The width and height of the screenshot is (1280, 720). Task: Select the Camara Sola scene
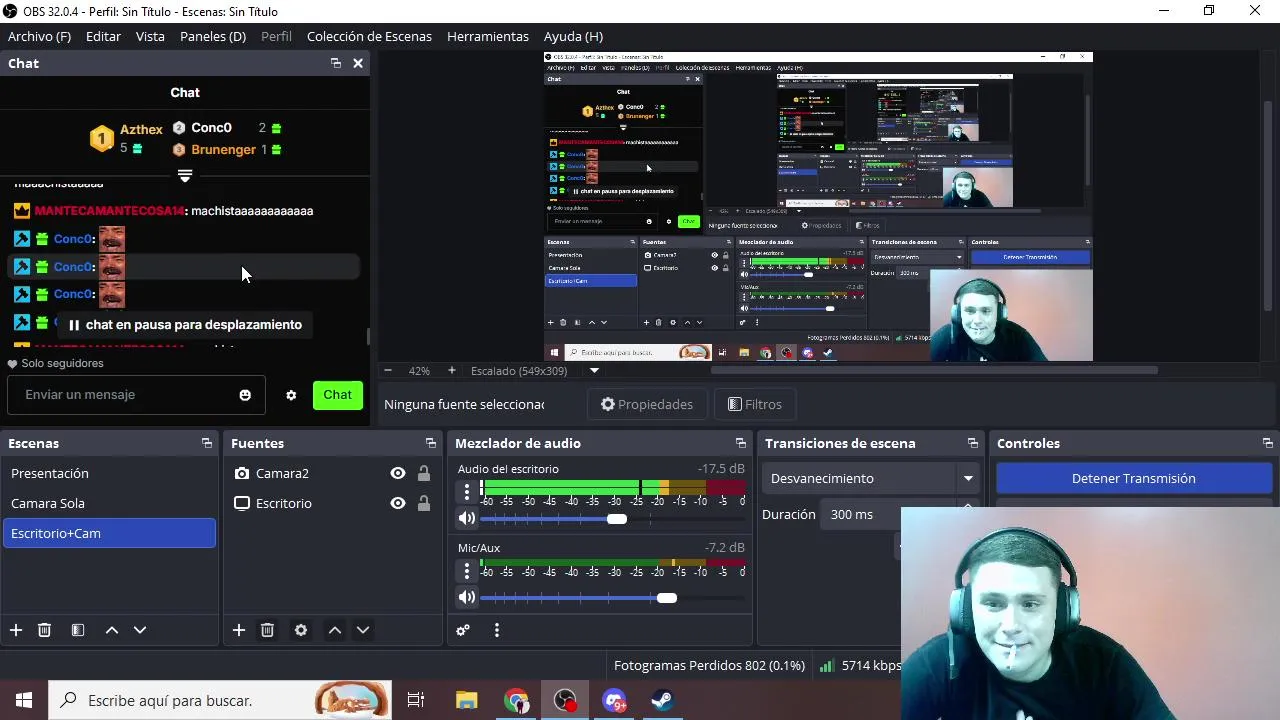click(109, 503)
